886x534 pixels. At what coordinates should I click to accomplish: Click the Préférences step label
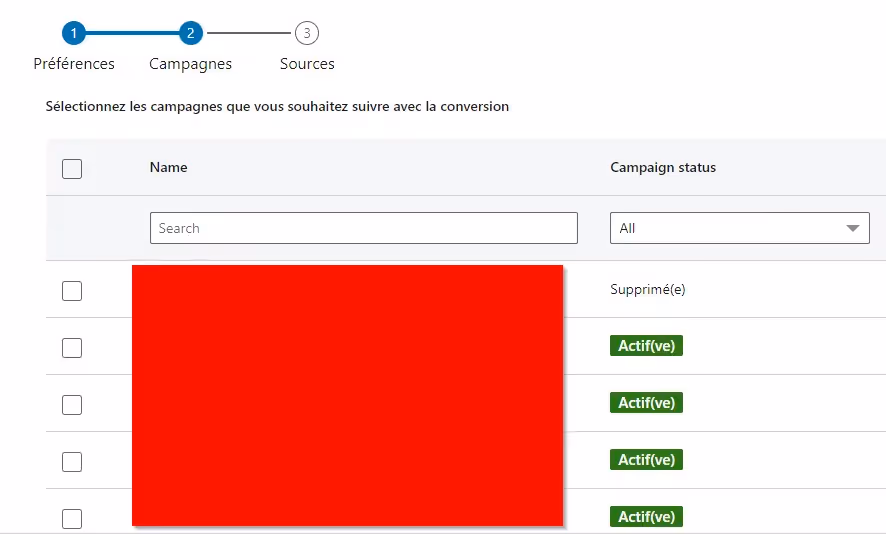pyautogui.click(x=74, y=64)
